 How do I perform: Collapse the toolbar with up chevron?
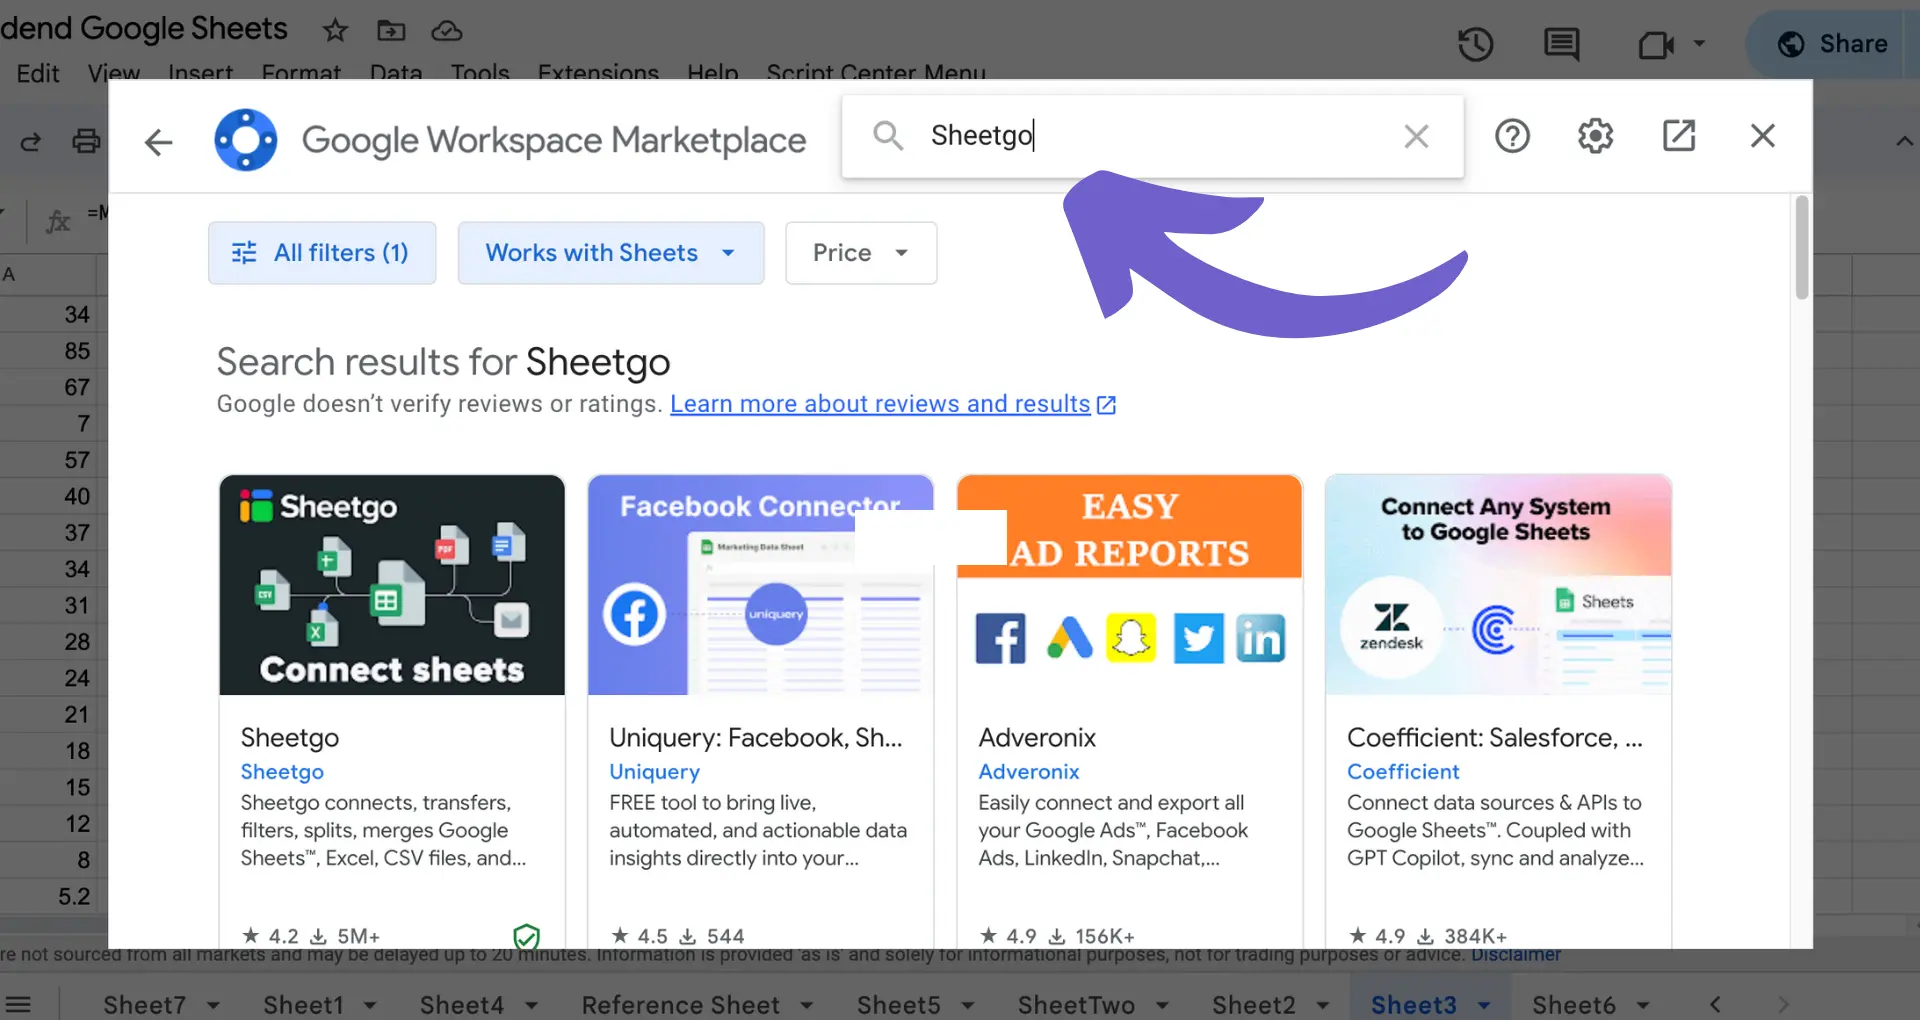(1904, 142)
